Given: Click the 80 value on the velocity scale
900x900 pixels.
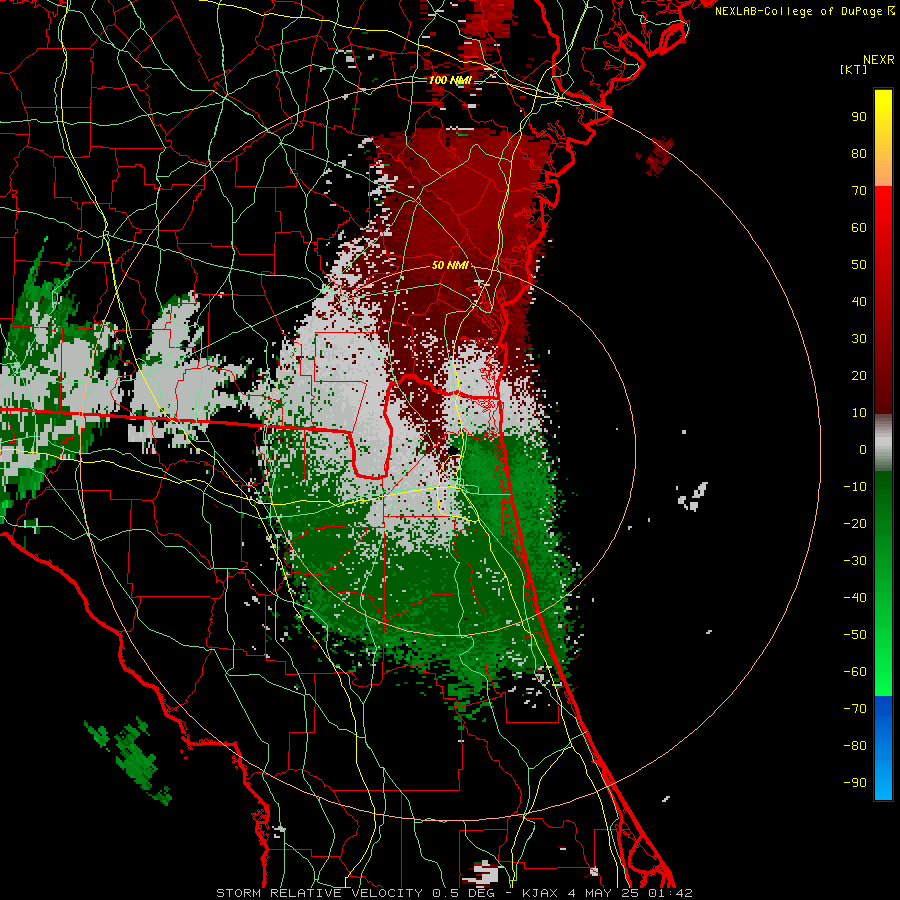Looking at the screenshot, I should pos(859,153).
